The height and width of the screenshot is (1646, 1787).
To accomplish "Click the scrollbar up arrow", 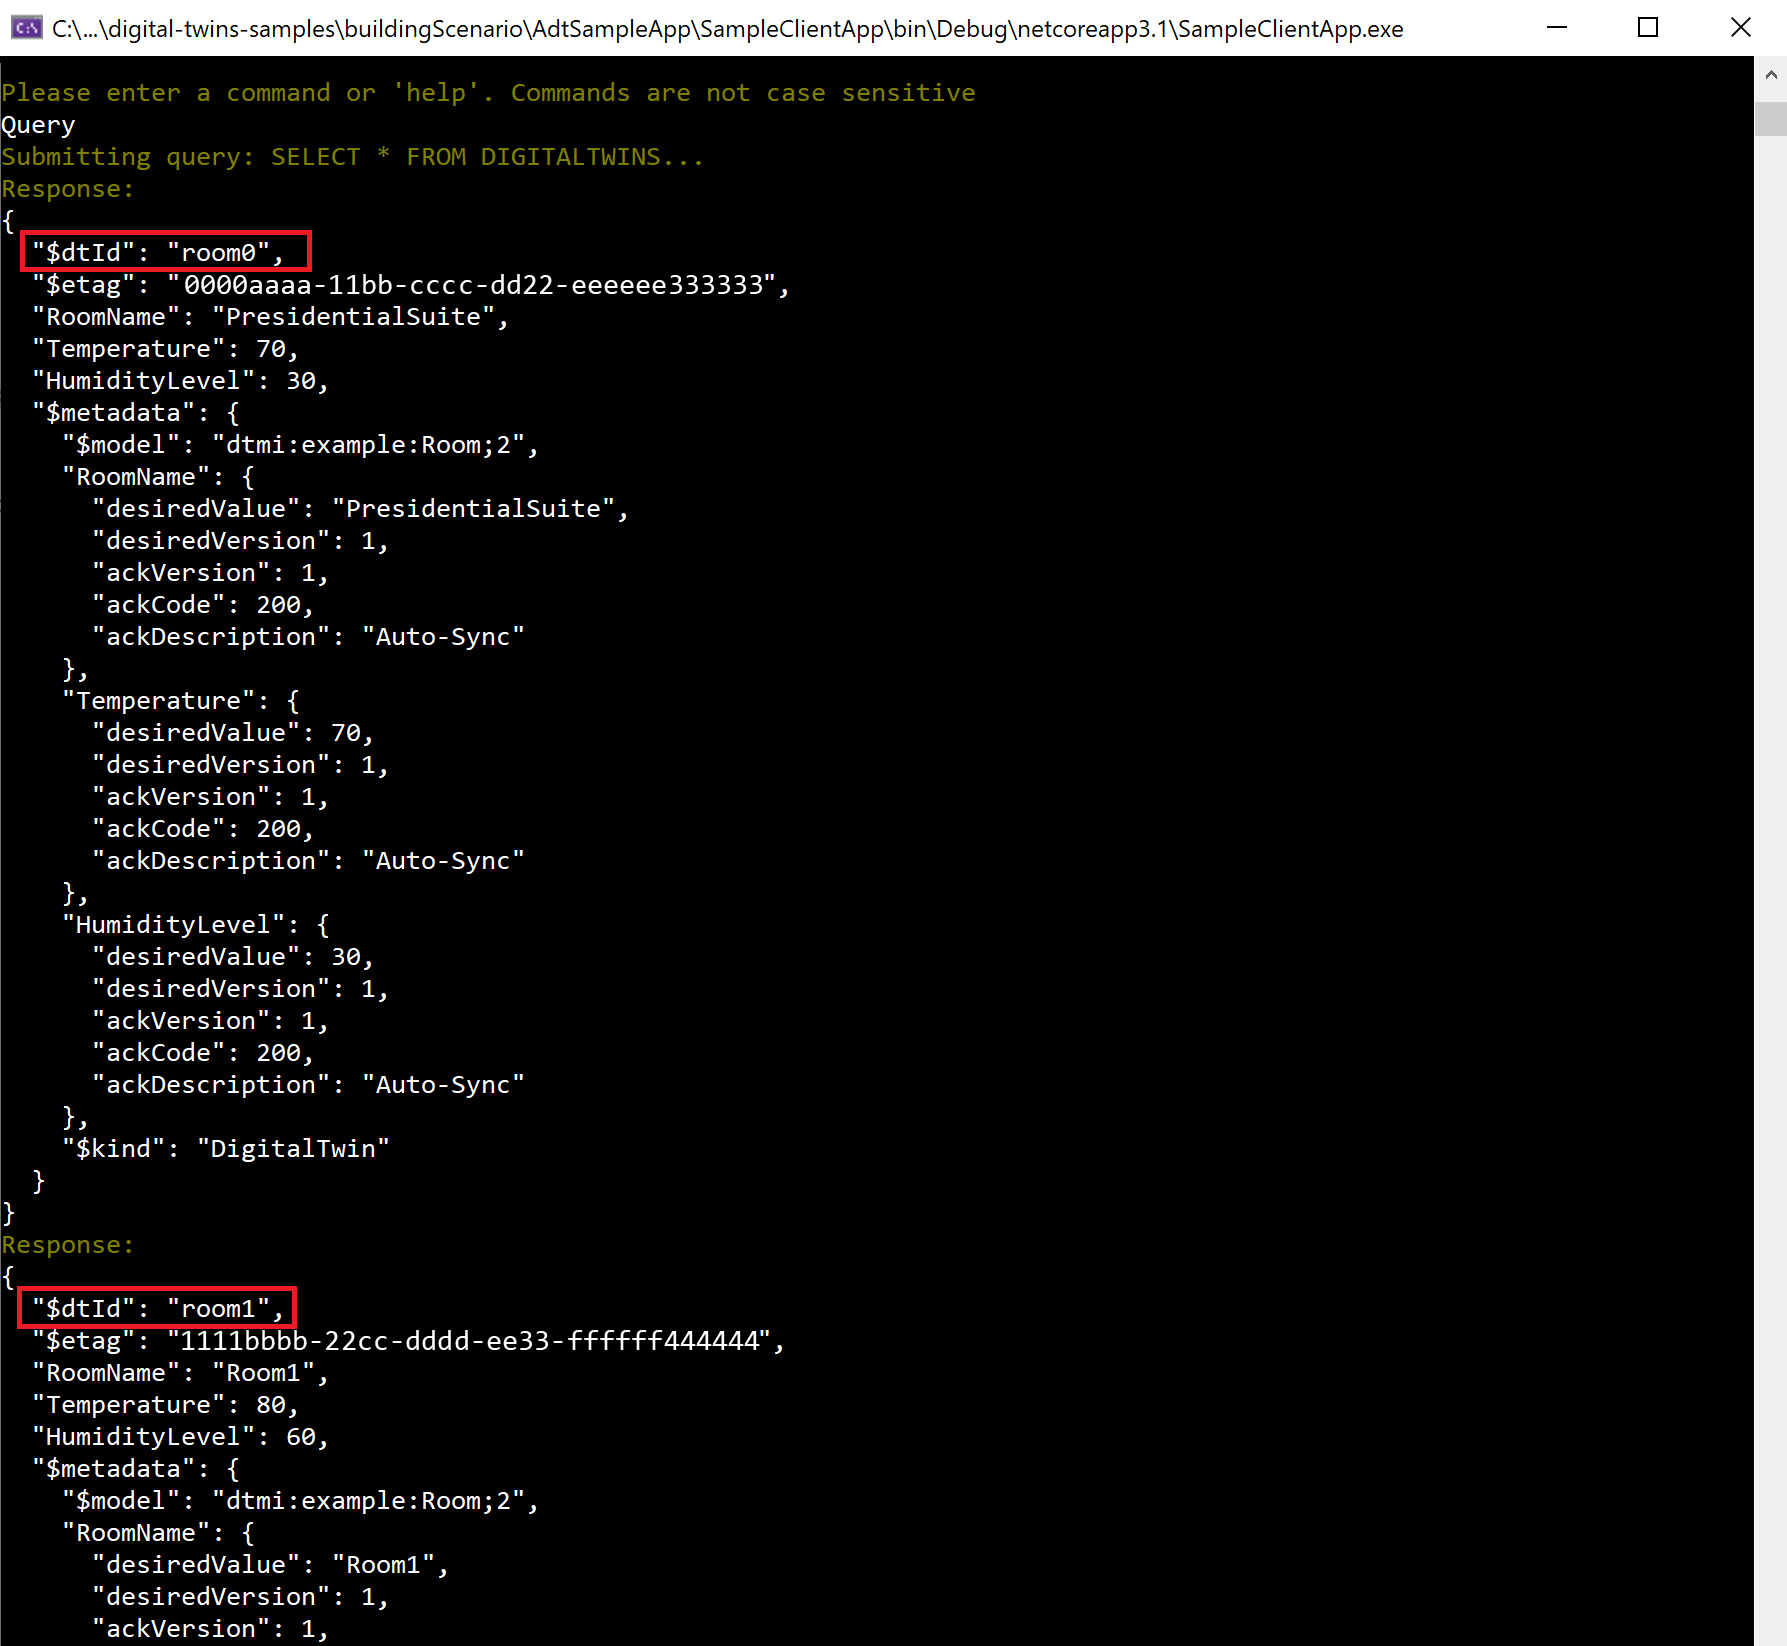I will (x=1770, y=75).
